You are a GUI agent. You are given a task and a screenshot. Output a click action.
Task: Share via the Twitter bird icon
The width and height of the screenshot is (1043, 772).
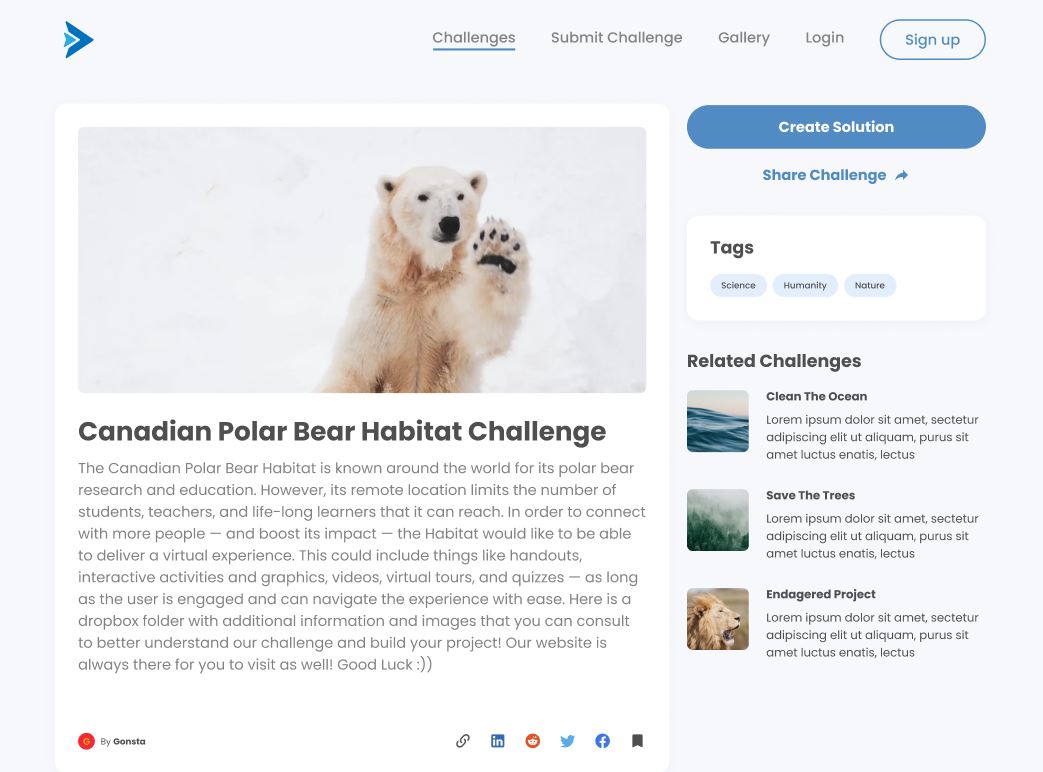(567, 741)
